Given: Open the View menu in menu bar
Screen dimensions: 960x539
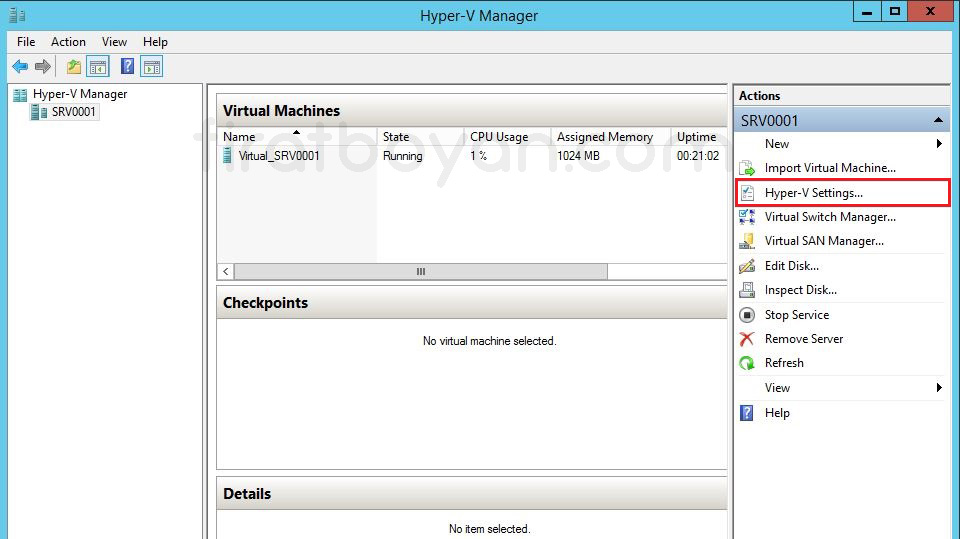Looking at the screenshot, I should click(x=114, y=42).
